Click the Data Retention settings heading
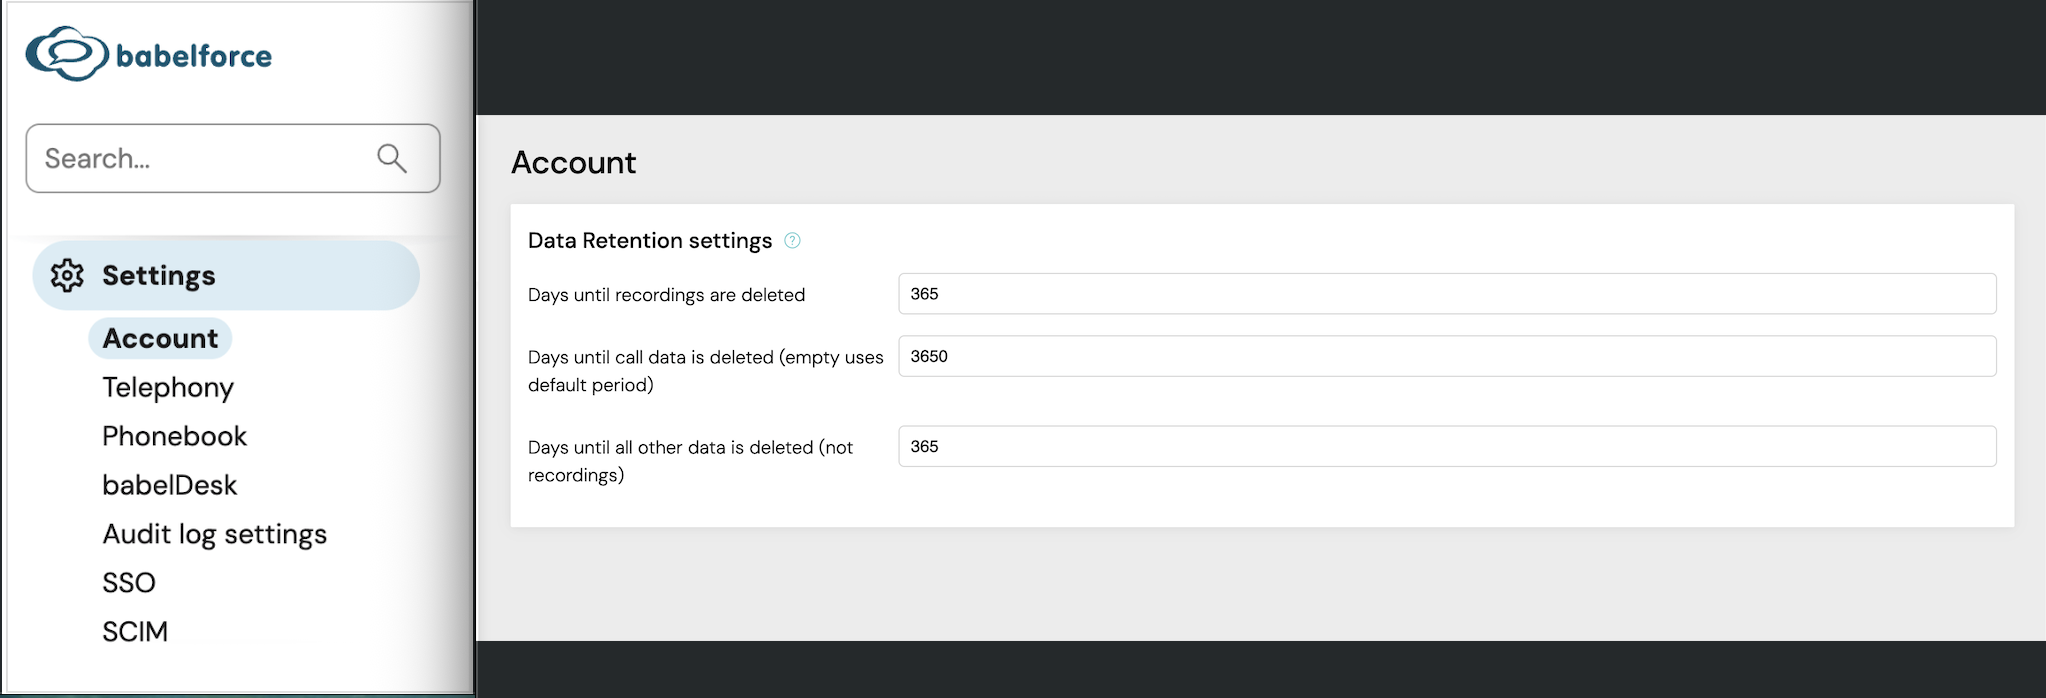Image resolution: width=2046 pixels, height=698 pixels. click(650, 240)
